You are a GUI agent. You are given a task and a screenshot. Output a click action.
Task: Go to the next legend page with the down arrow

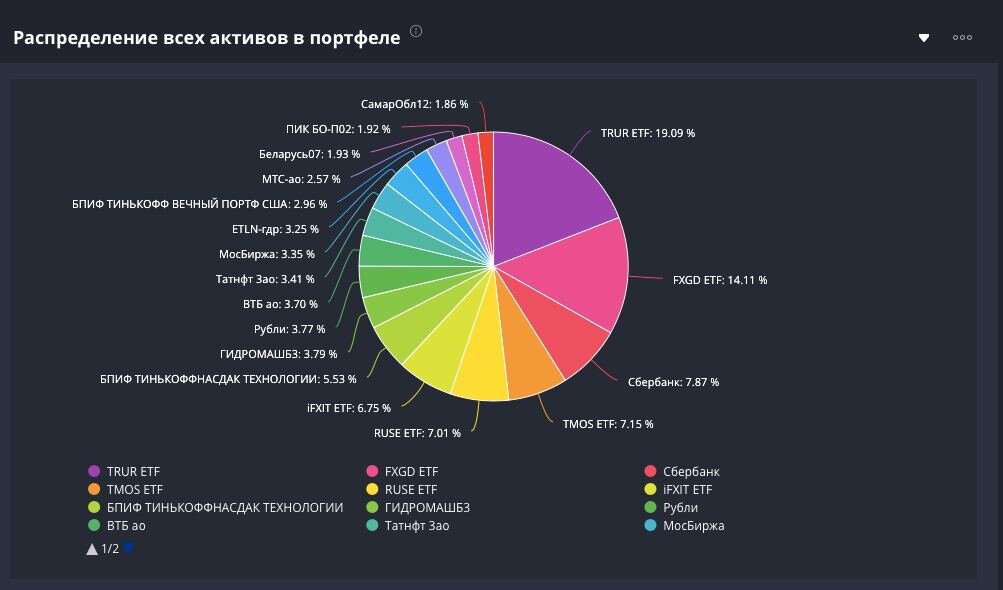[129, 548]
